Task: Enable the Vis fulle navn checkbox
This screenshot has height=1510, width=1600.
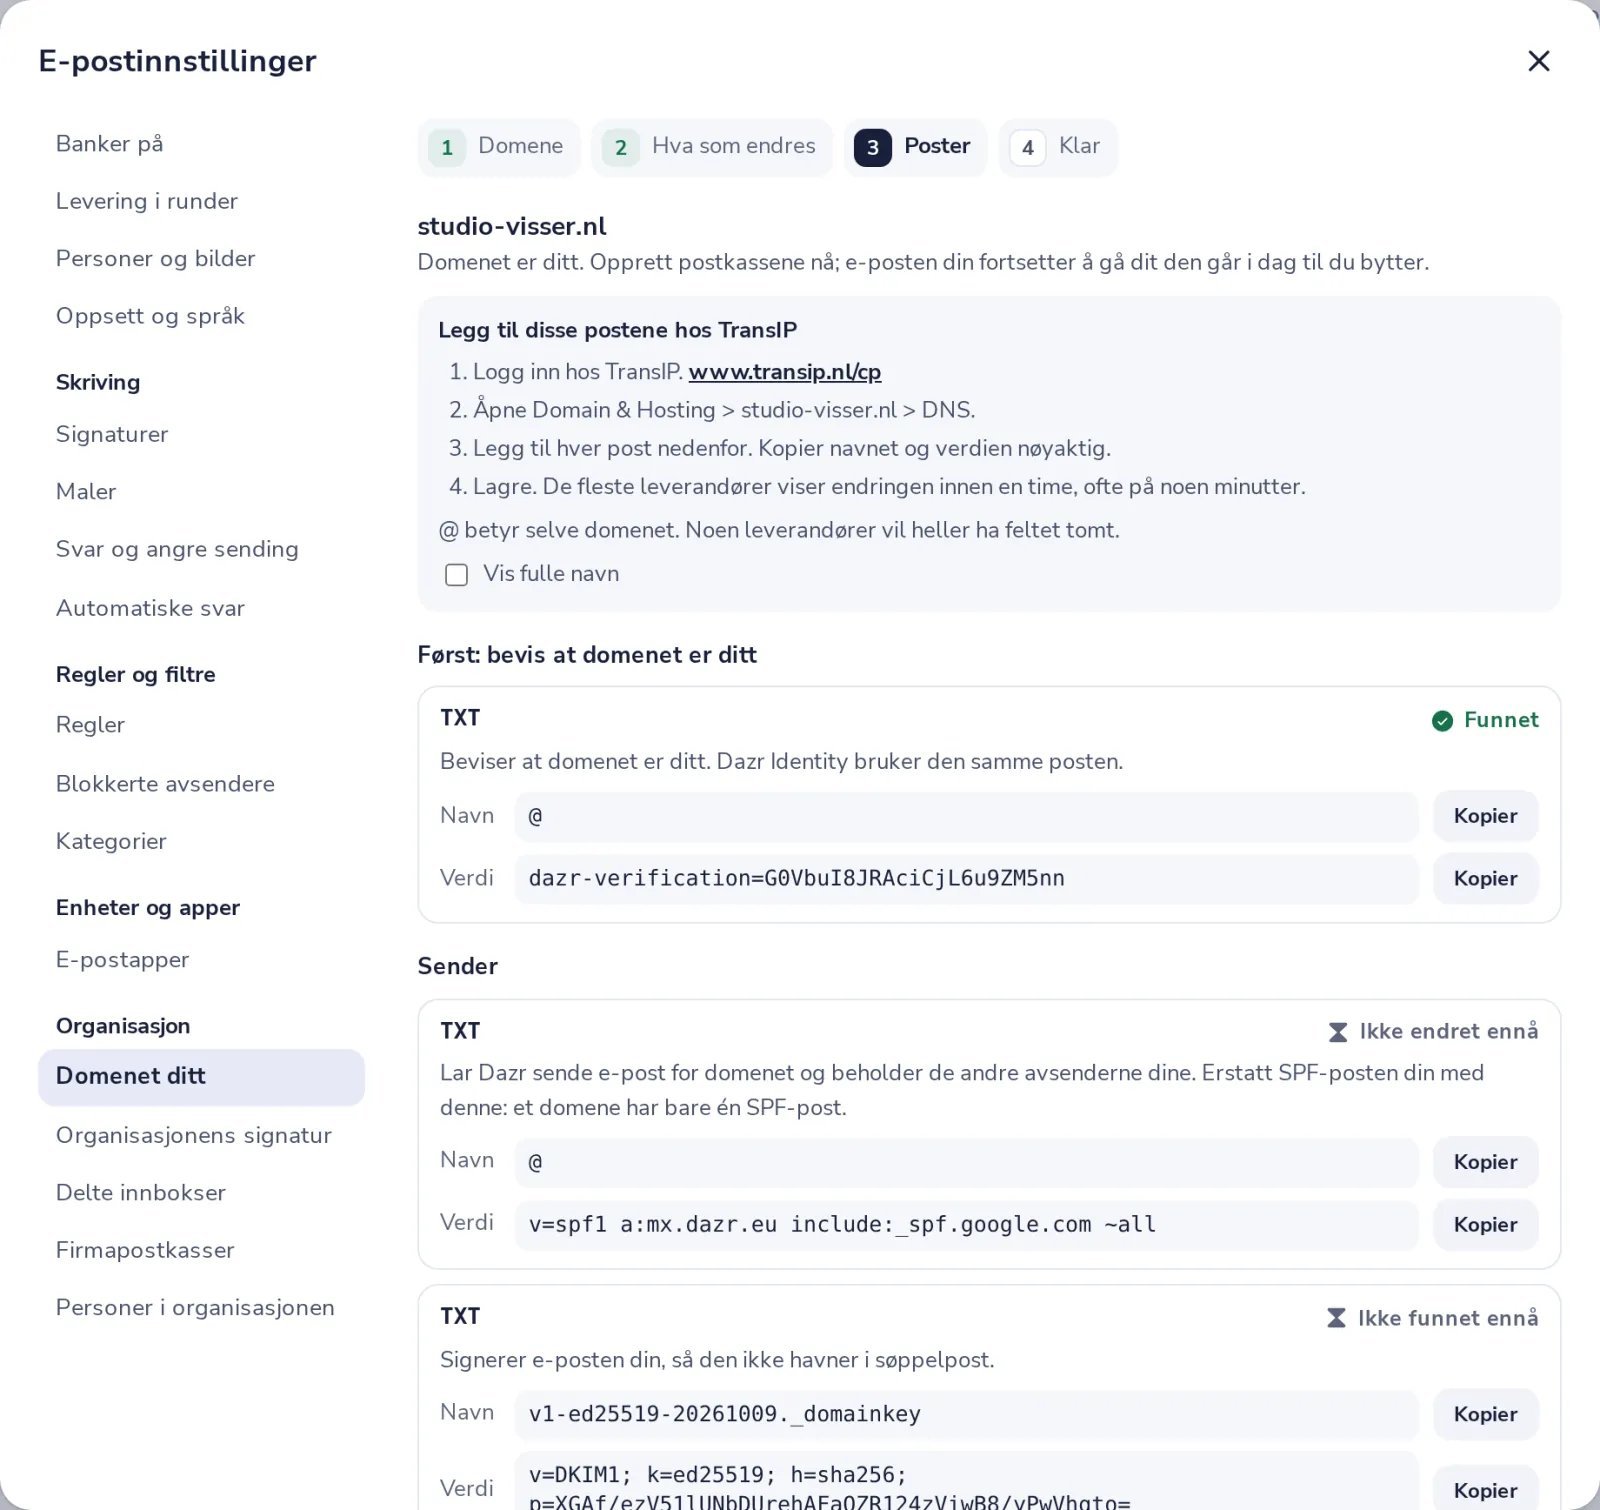Action: click(x=456, y=575)
